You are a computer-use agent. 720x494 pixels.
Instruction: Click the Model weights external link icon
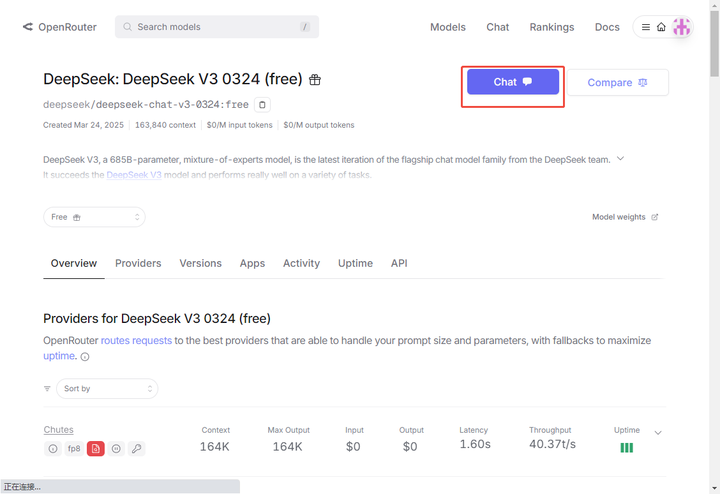pos(655,217)
